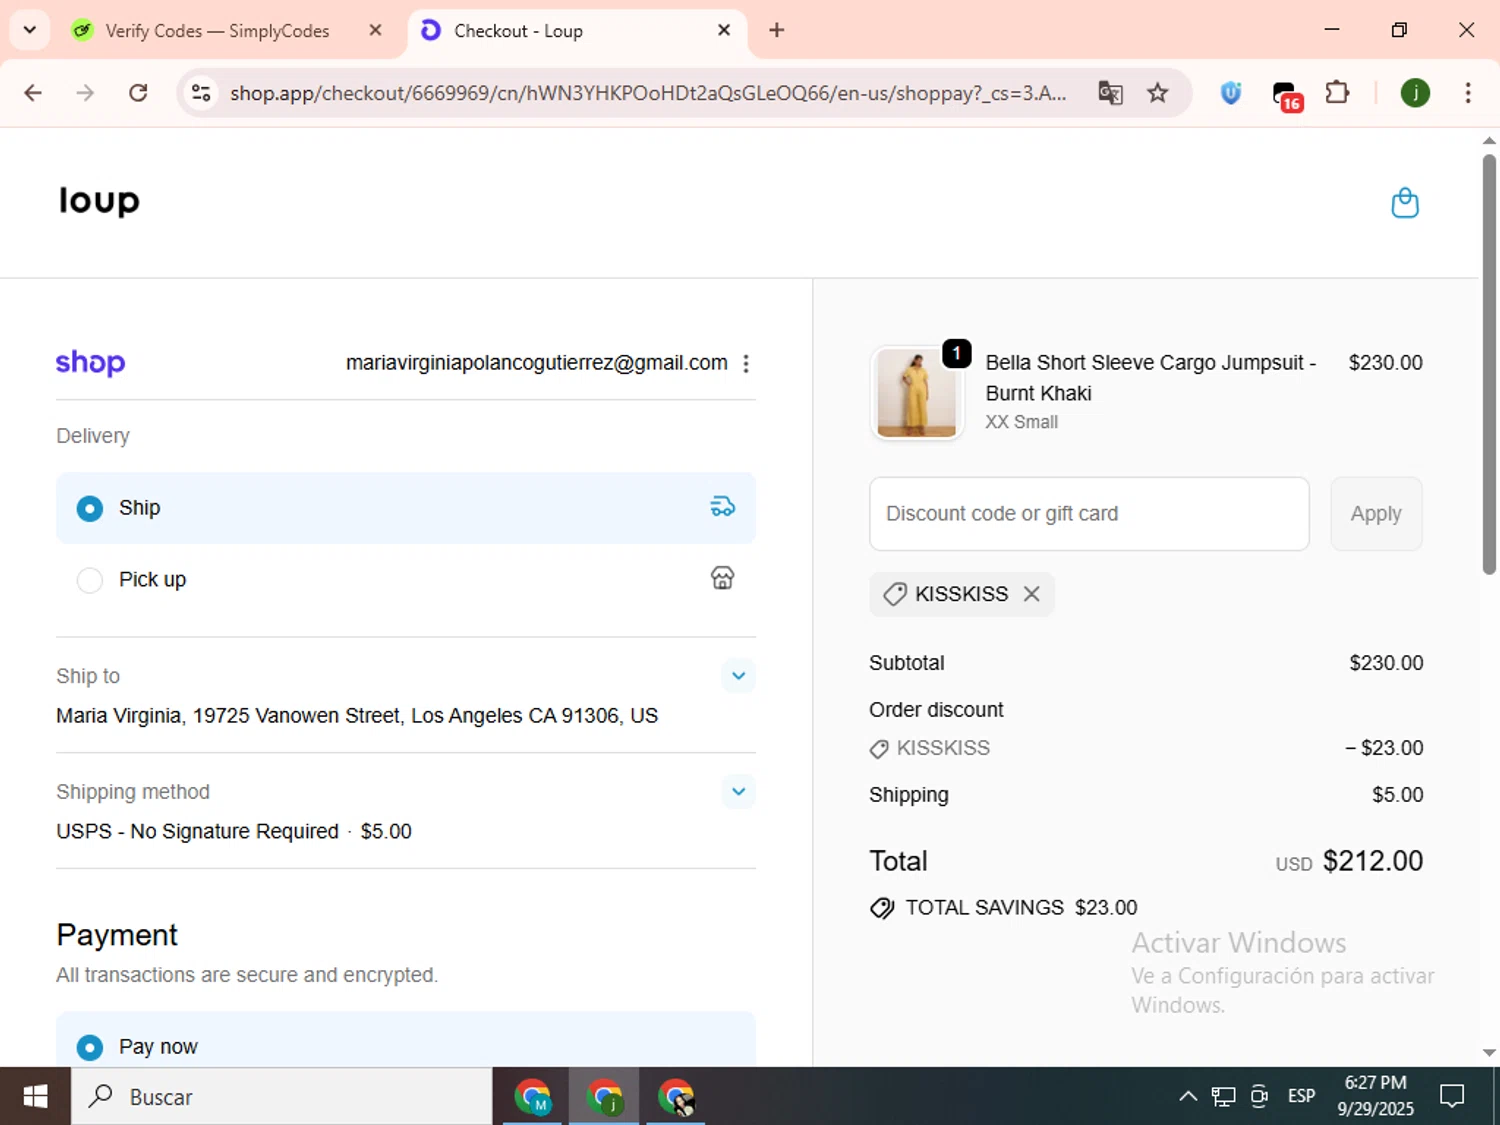Image resolution: width=1500 pixels, height=1125 pixels.
Task: Open Chrome three-dot menu
Action: (x=1468, y=93)
